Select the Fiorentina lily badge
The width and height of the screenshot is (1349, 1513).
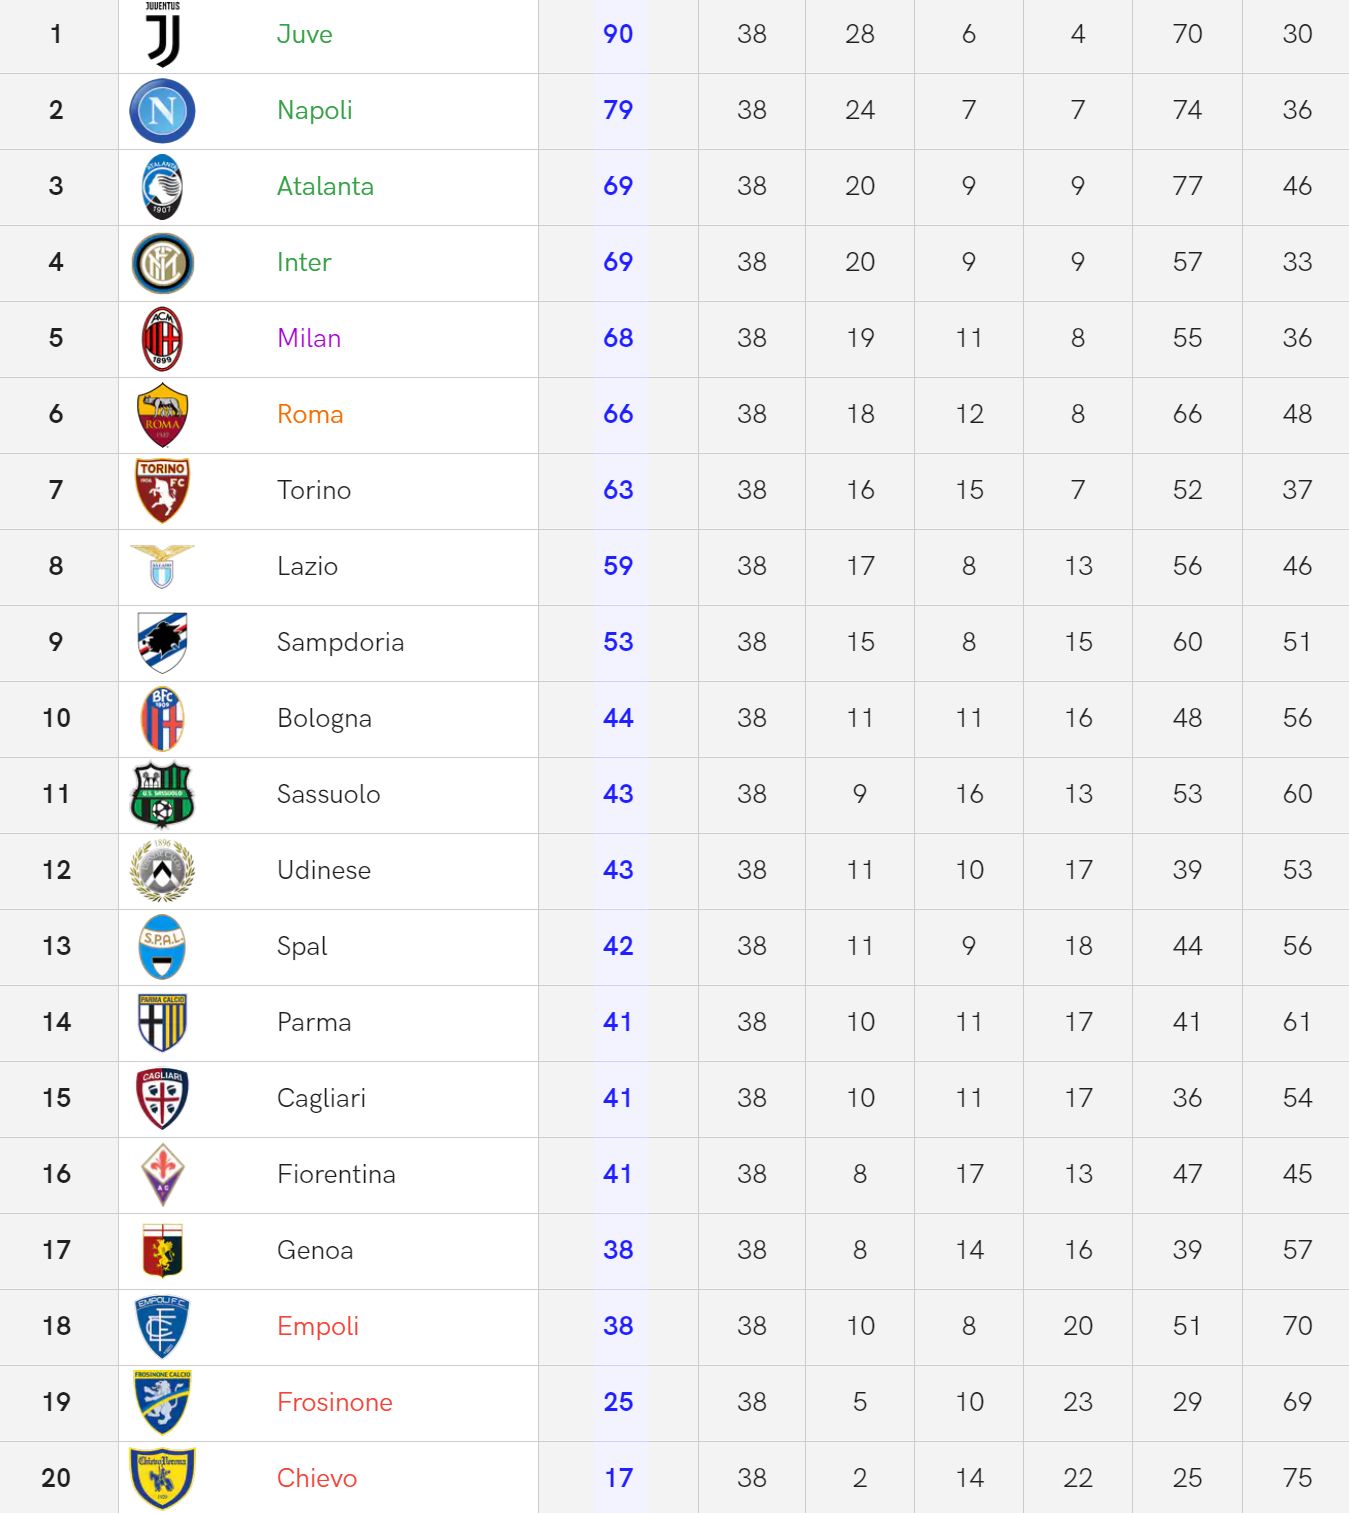tap(162, 1175)
